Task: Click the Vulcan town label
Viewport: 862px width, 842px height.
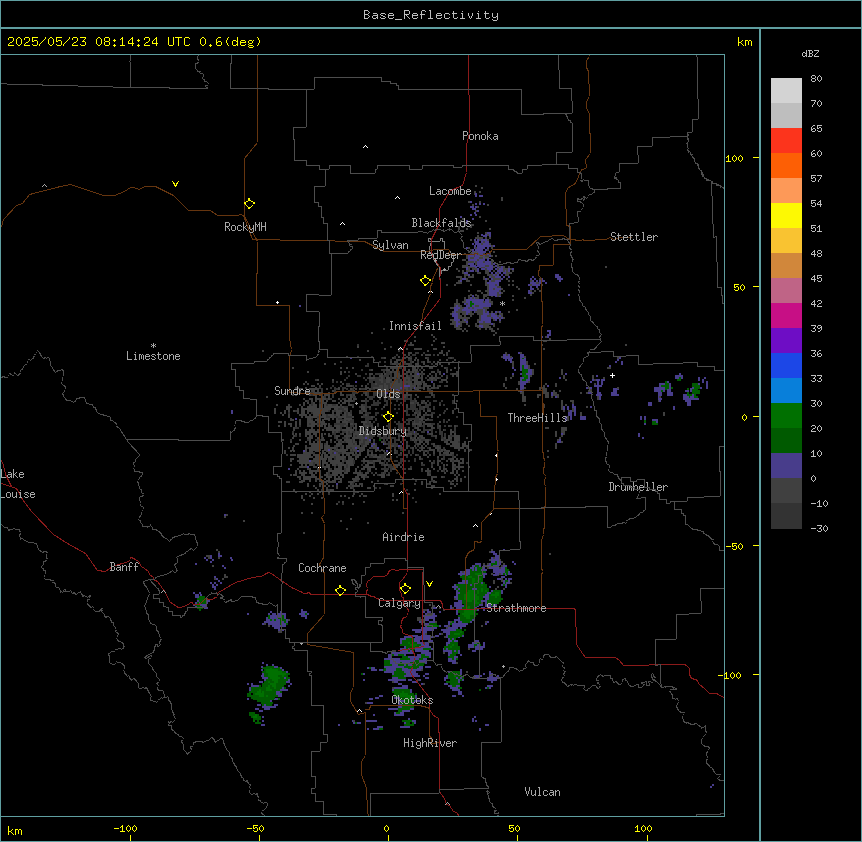Action: coord(543,792)
